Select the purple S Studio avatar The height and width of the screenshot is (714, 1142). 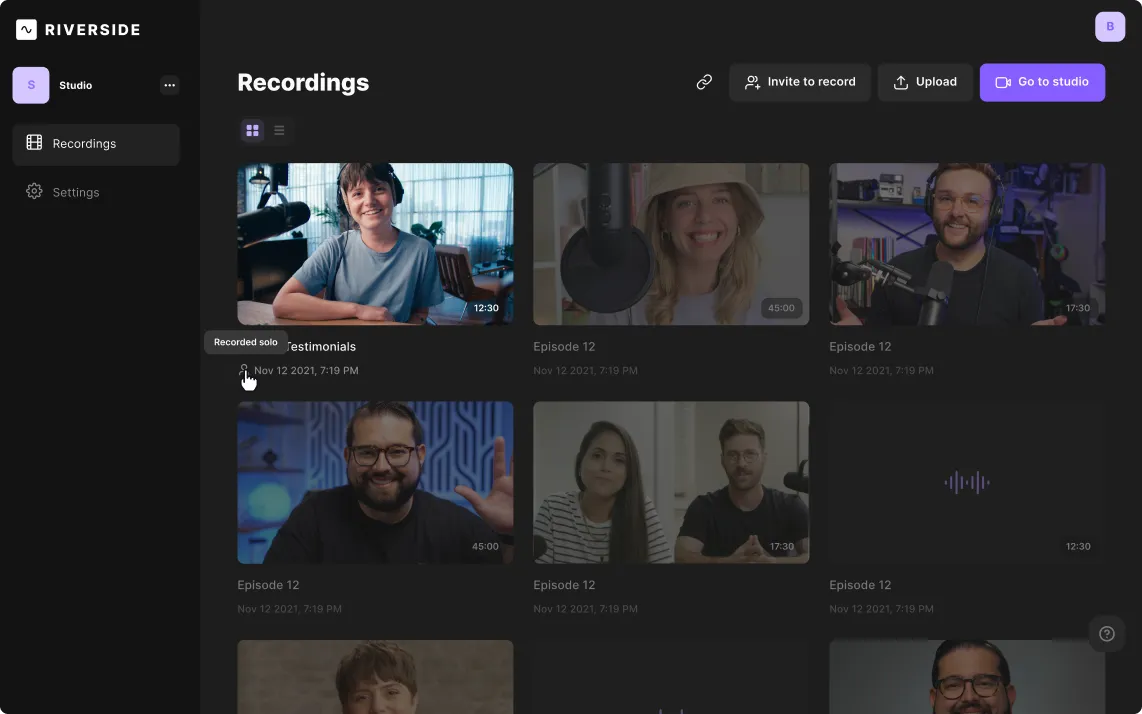[31, 85]
